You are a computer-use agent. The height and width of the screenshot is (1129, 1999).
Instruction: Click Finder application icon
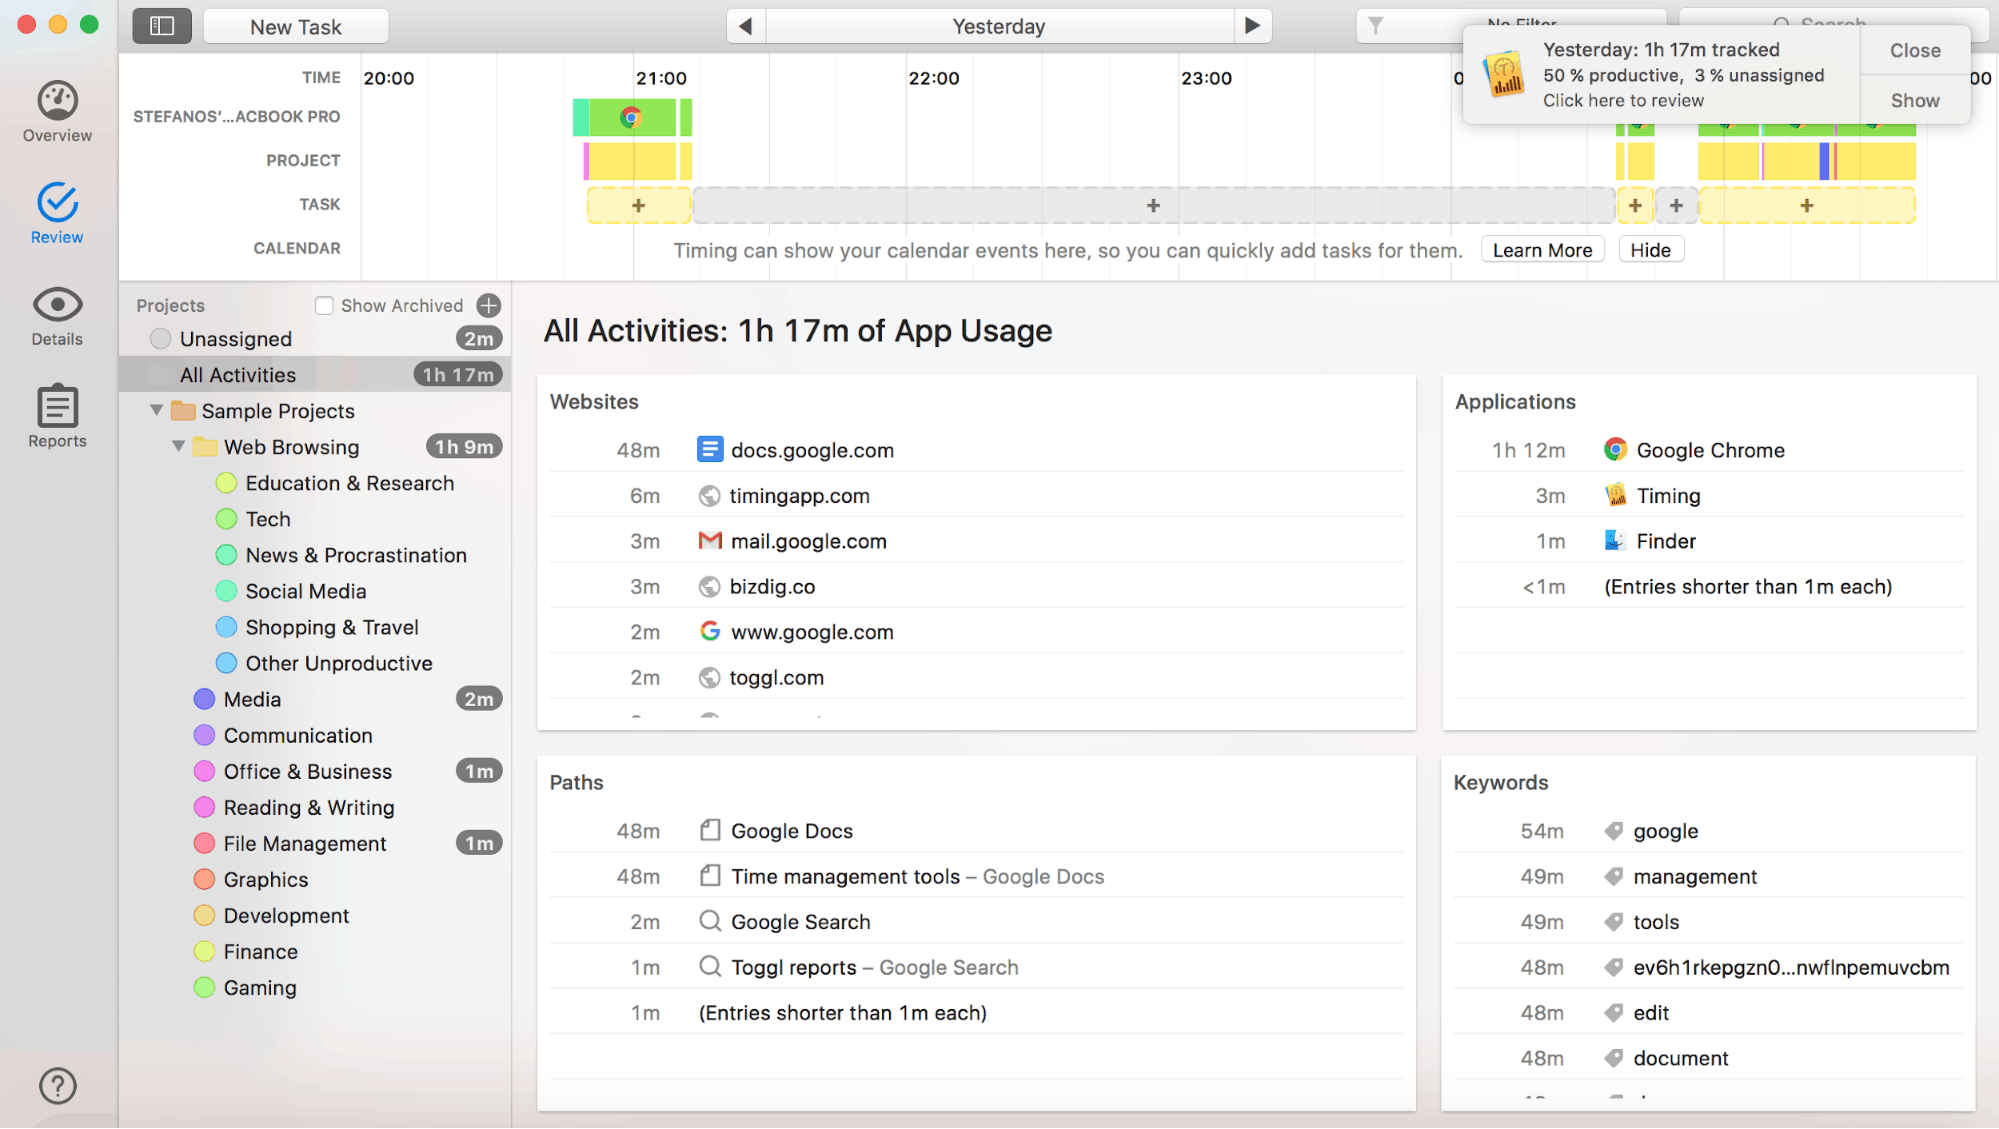click(x=1615, y=540)
